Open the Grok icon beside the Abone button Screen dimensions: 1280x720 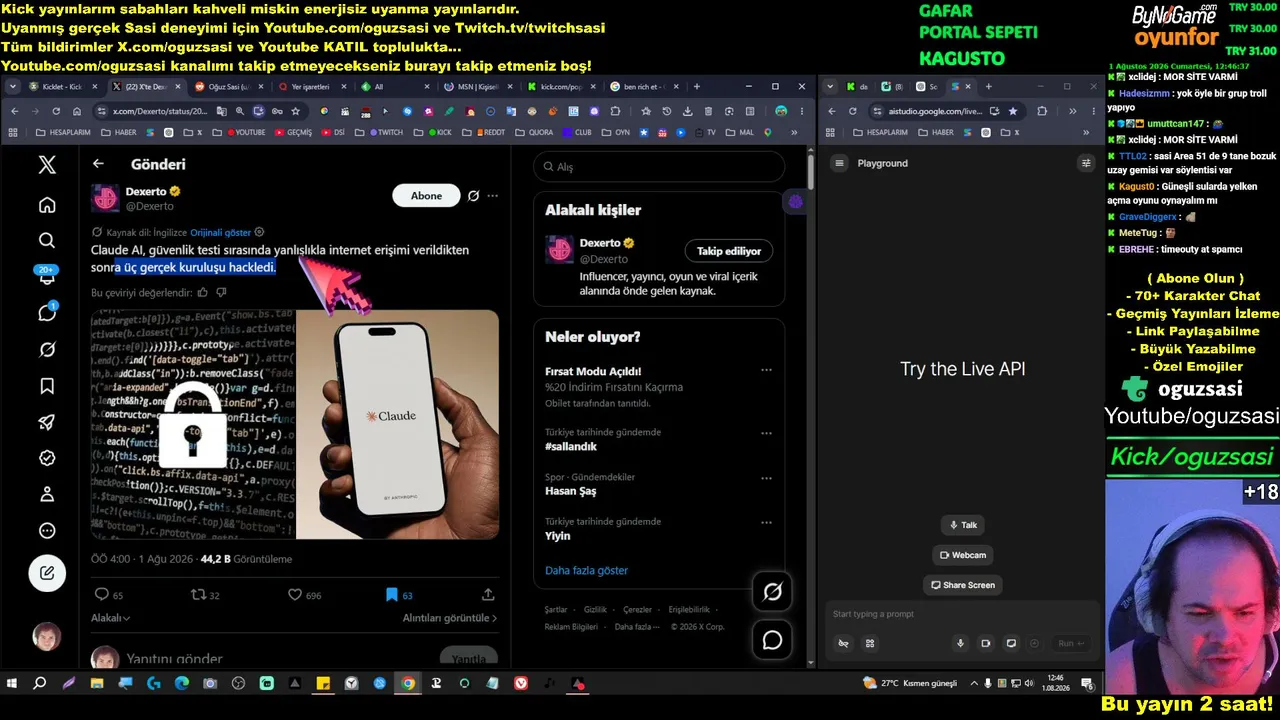(473, 196)
